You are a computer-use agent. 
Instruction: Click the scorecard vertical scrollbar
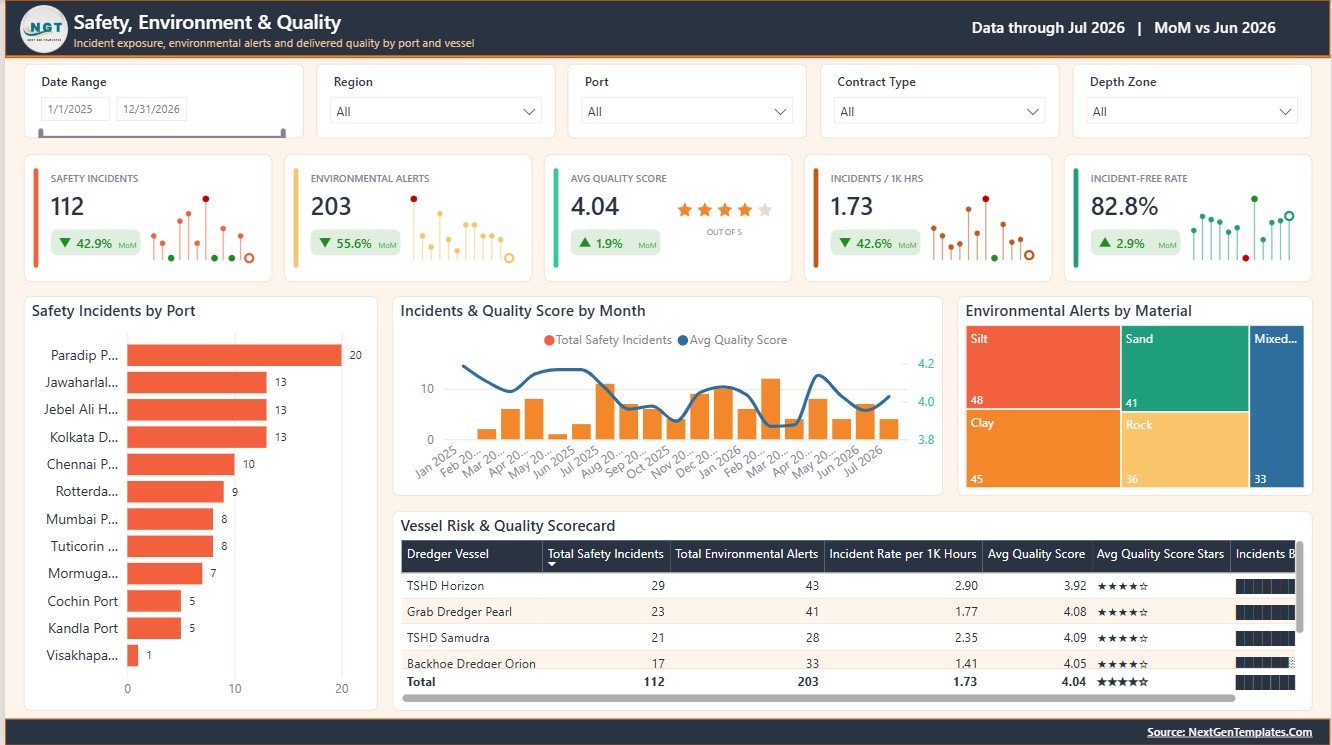point(1300,587)
